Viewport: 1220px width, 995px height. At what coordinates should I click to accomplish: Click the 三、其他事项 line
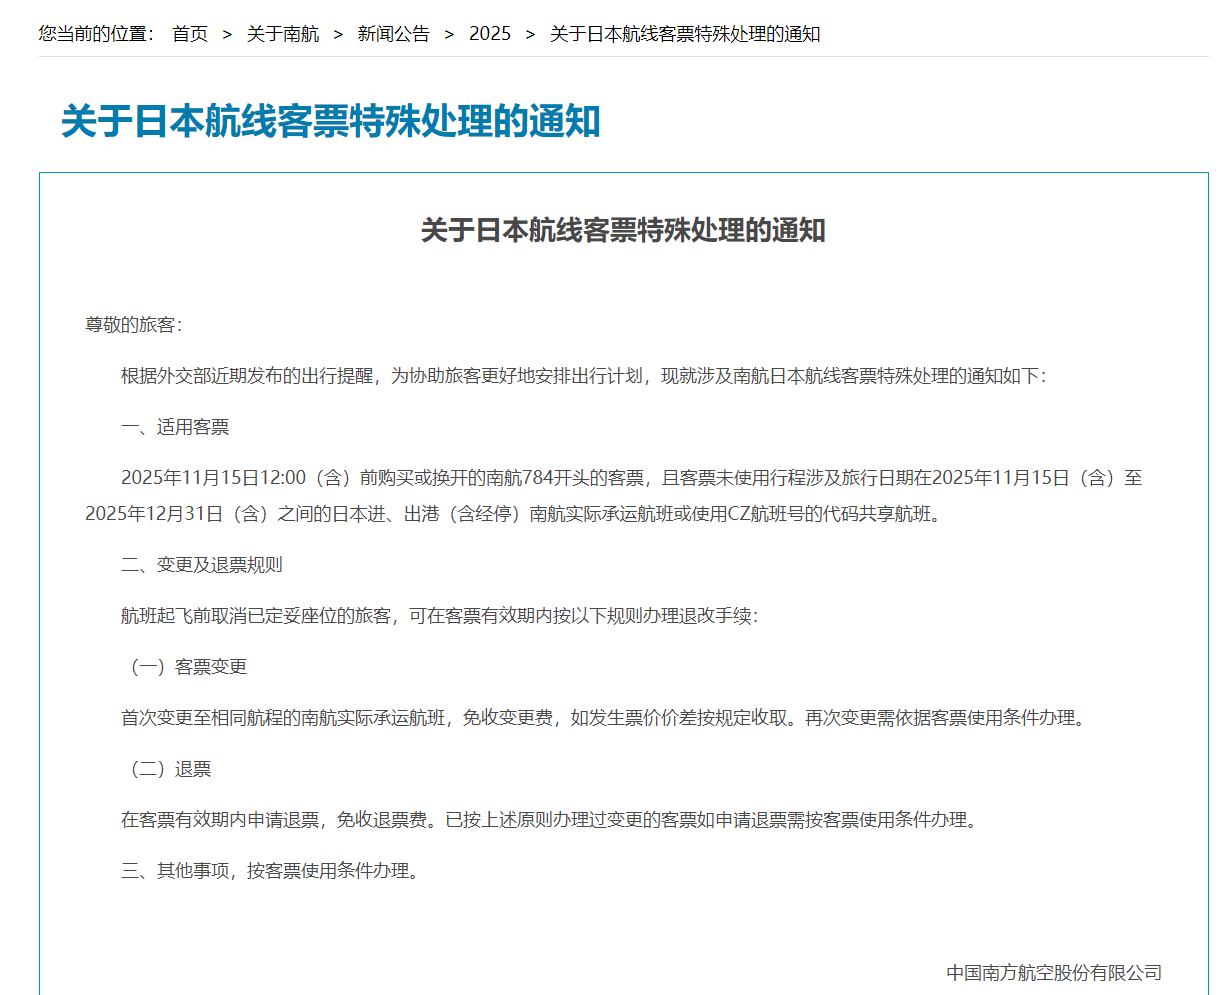(x=270, y=871)
